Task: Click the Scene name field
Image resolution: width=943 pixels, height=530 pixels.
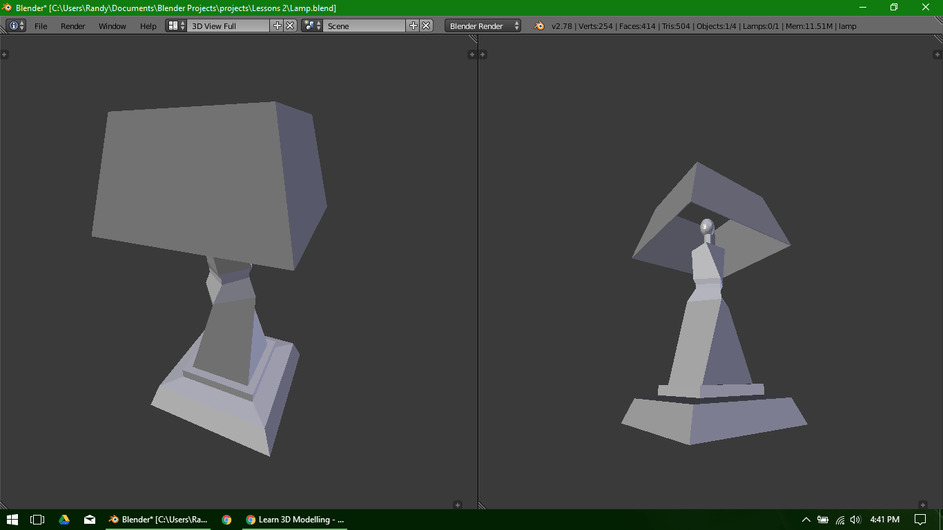Action: click(x=364, y=26)
